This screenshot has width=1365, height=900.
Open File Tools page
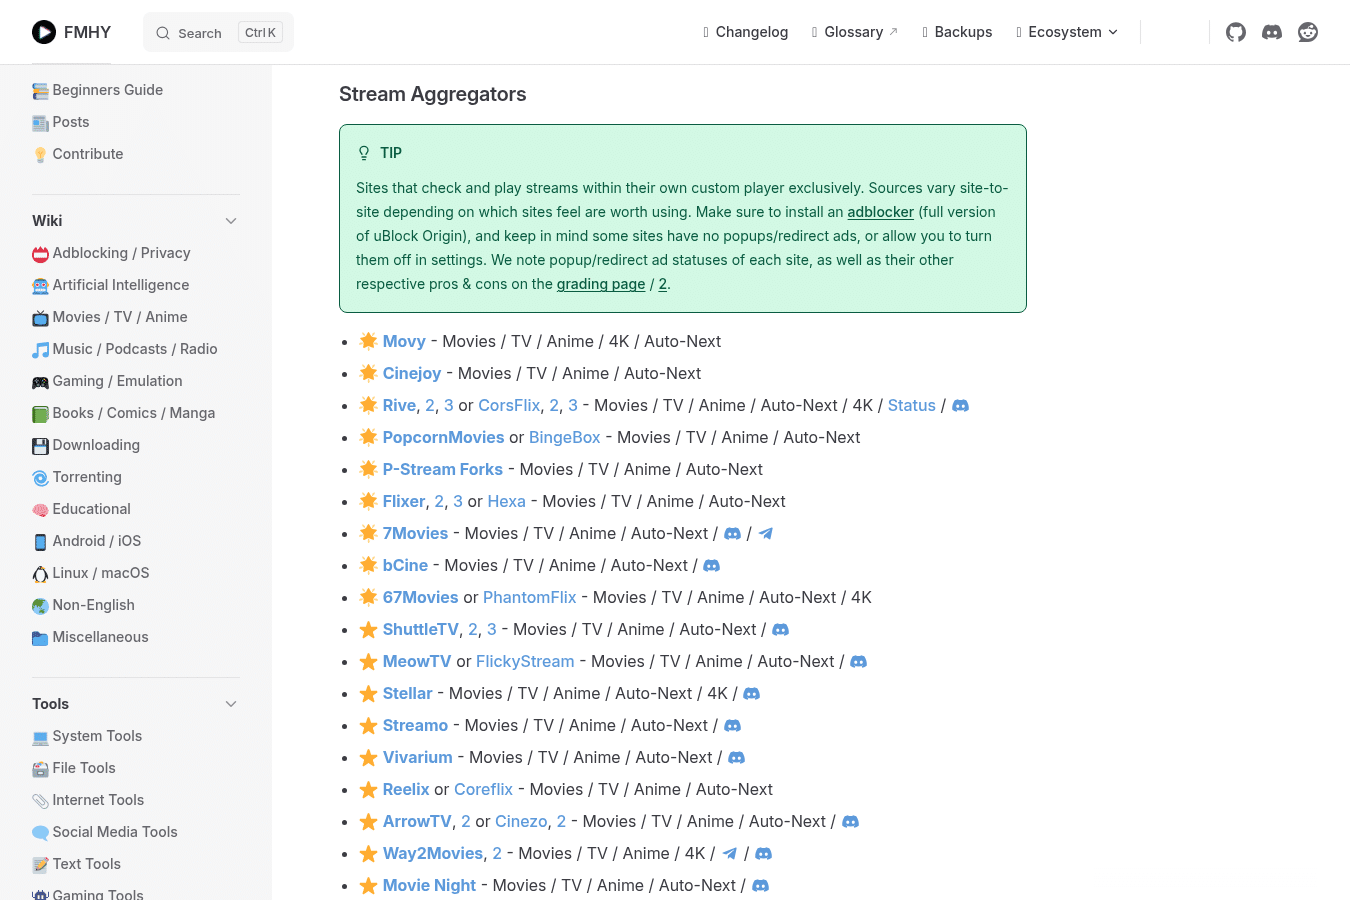[84, 768]
